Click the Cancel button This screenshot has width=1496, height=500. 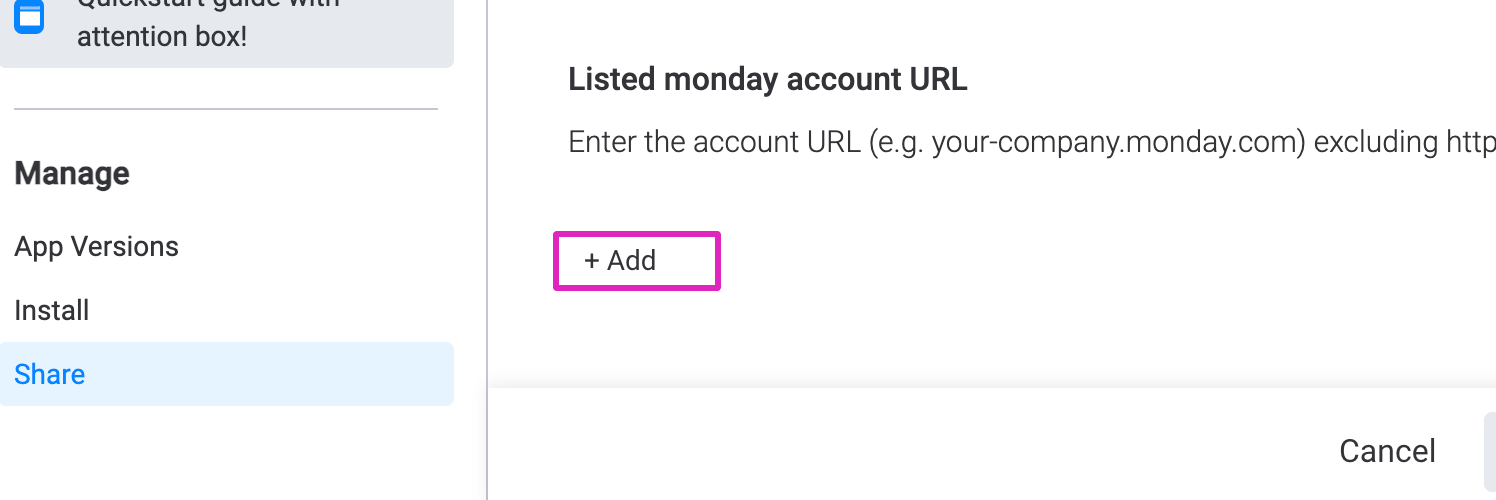point(1388,451)
